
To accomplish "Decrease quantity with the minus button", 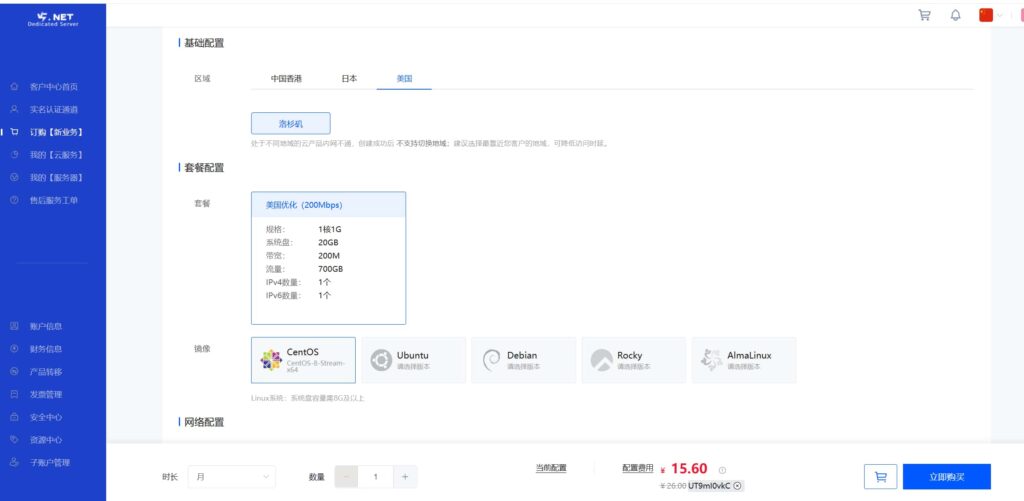I will click(x=346, y=477).
